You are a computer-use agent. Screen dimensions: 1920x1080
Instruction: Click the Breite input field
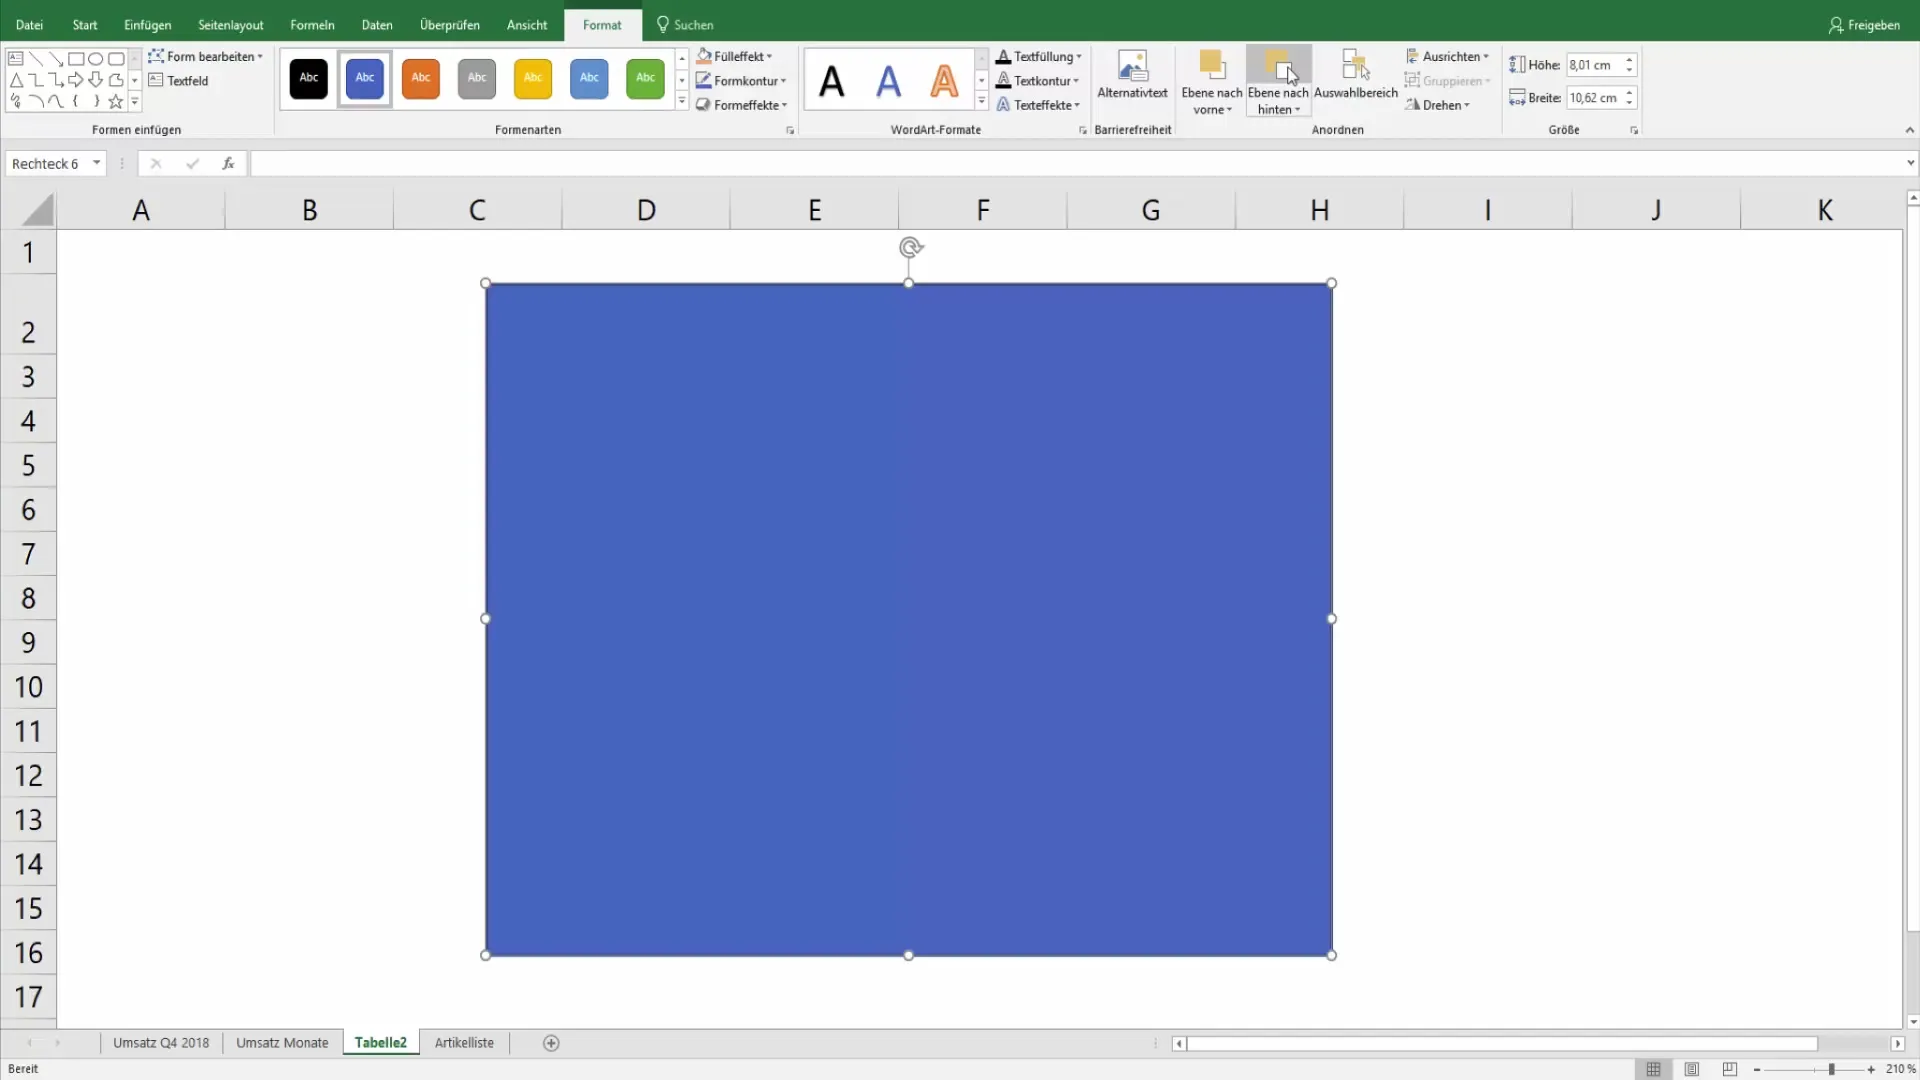[x=1594, y=98]
